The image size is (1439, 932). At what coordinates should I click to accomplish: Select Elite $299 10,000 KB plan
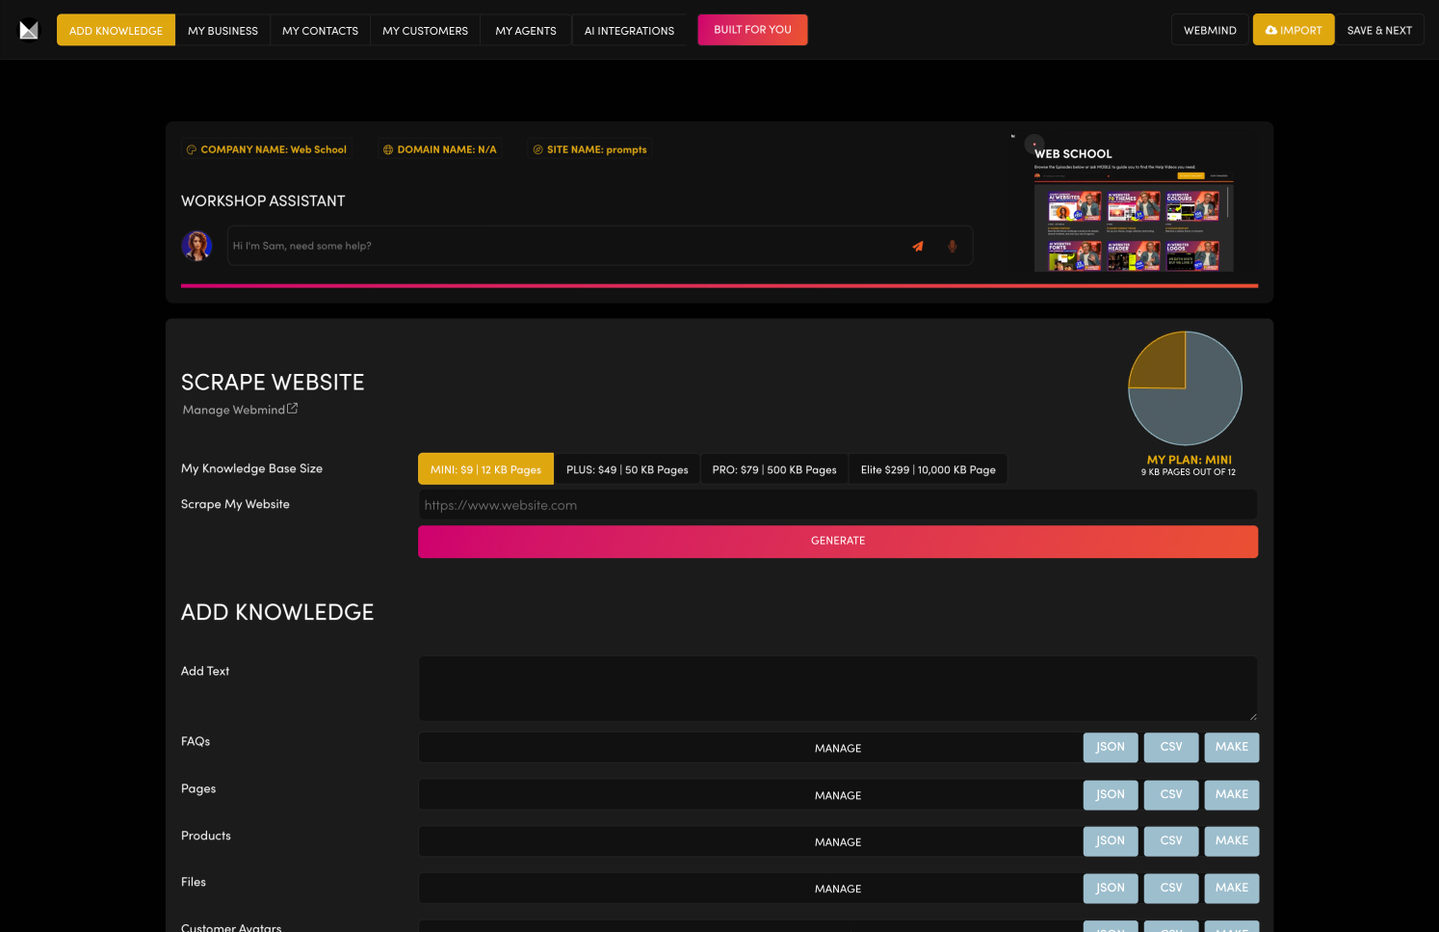928,469
